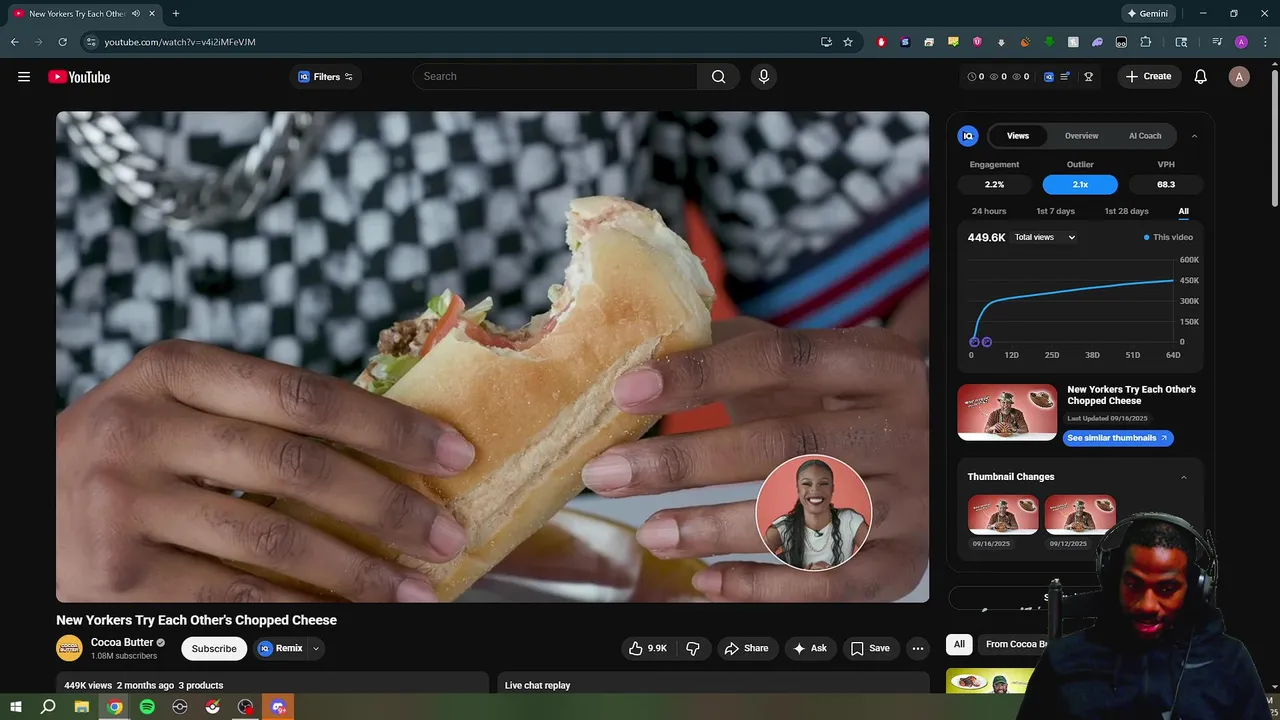Select the VPH 68.3 metric pill

point(1166,185)
